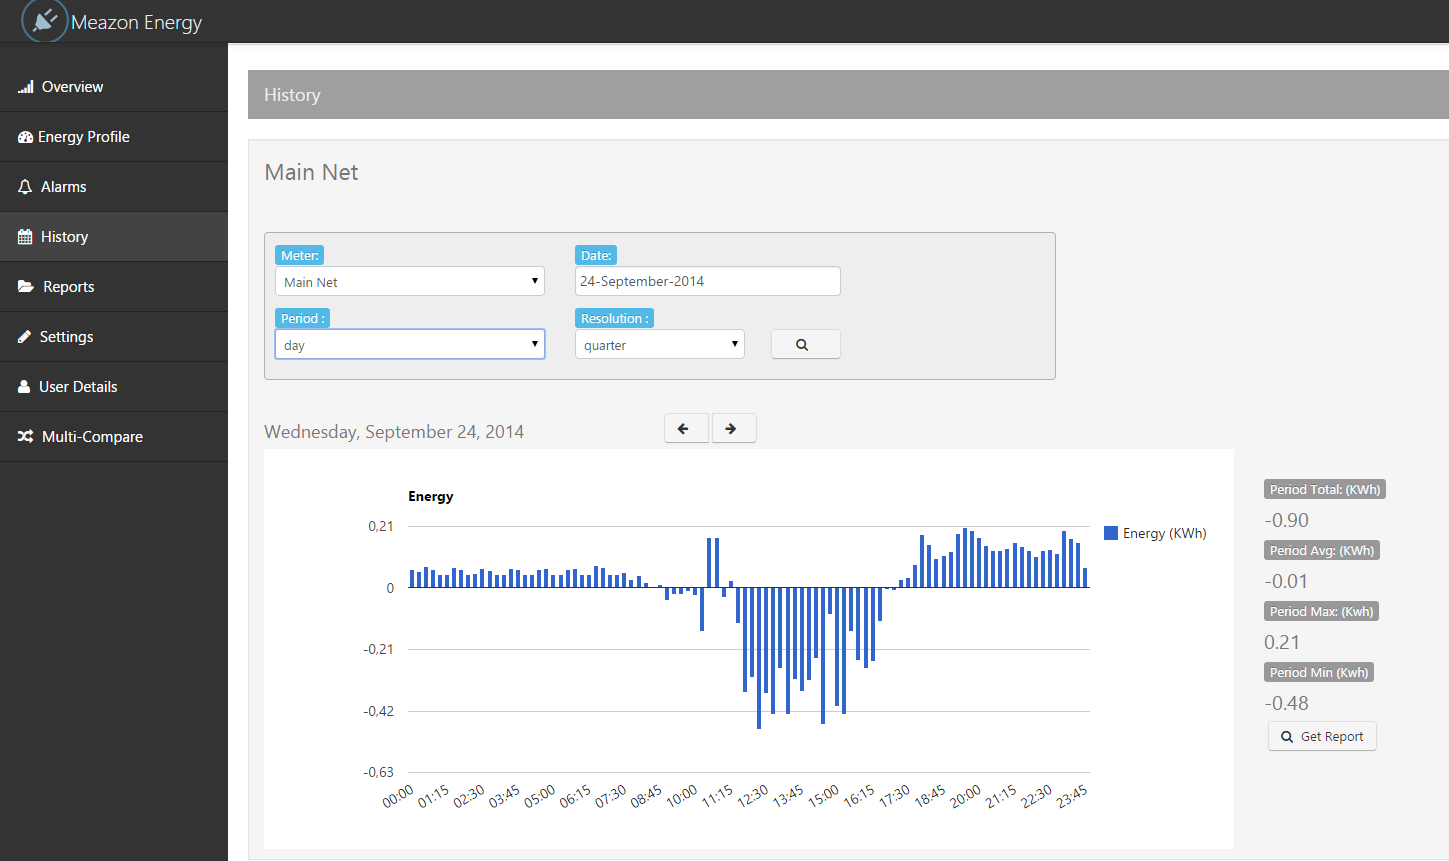Image resolution: width=1449 pixels, height=861 pixels.
Task: Click the Meter: field label
Action: pyautogui.click(x=299, y=255)
